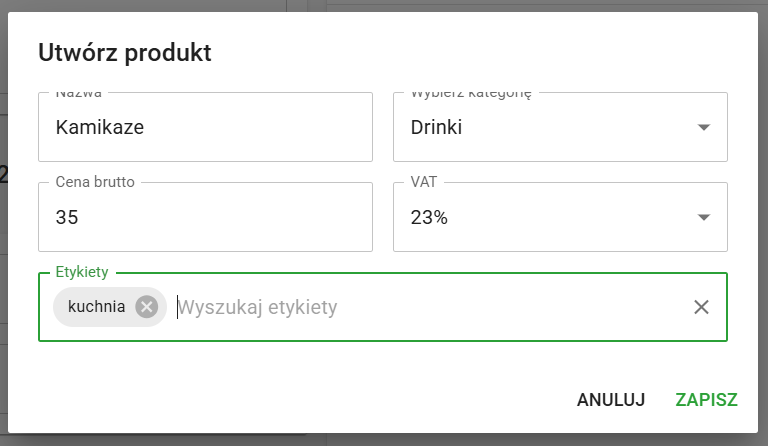Click the VAT label text
The height and width of the screenshot is (446, 768).
(424, 182)
